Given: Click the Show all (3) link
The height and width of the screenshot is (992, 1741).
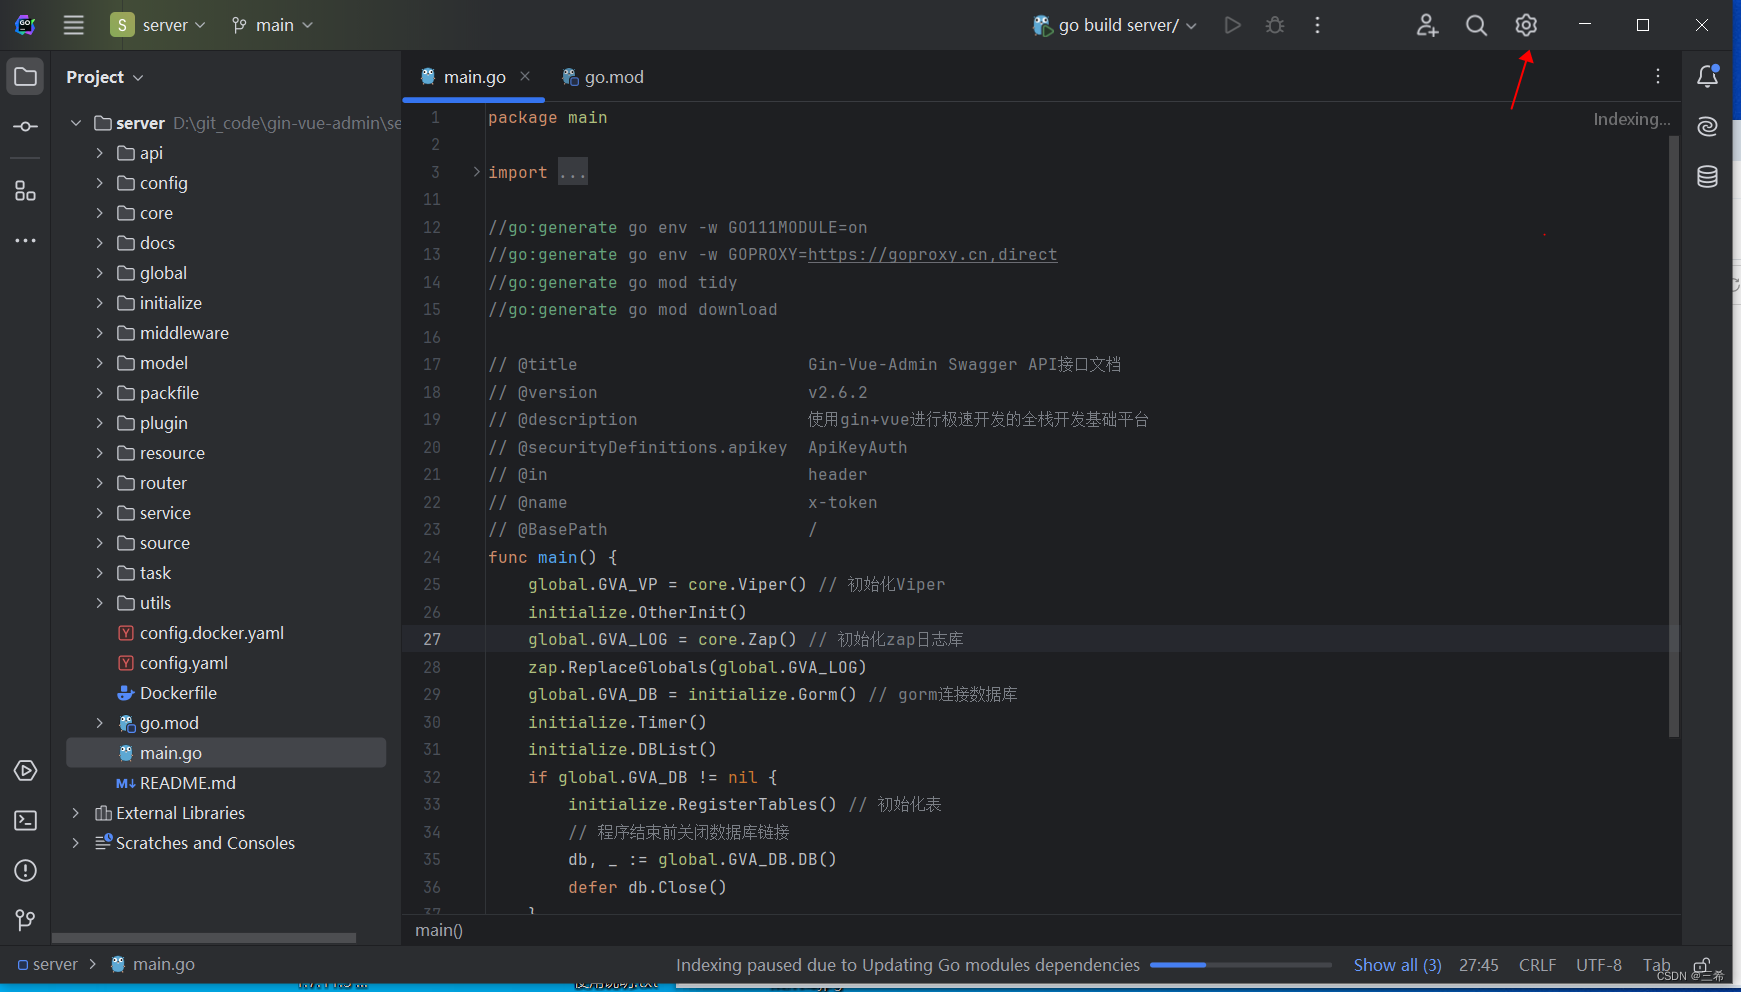Looking at the screenshot, I should [x=1397, y=965].
